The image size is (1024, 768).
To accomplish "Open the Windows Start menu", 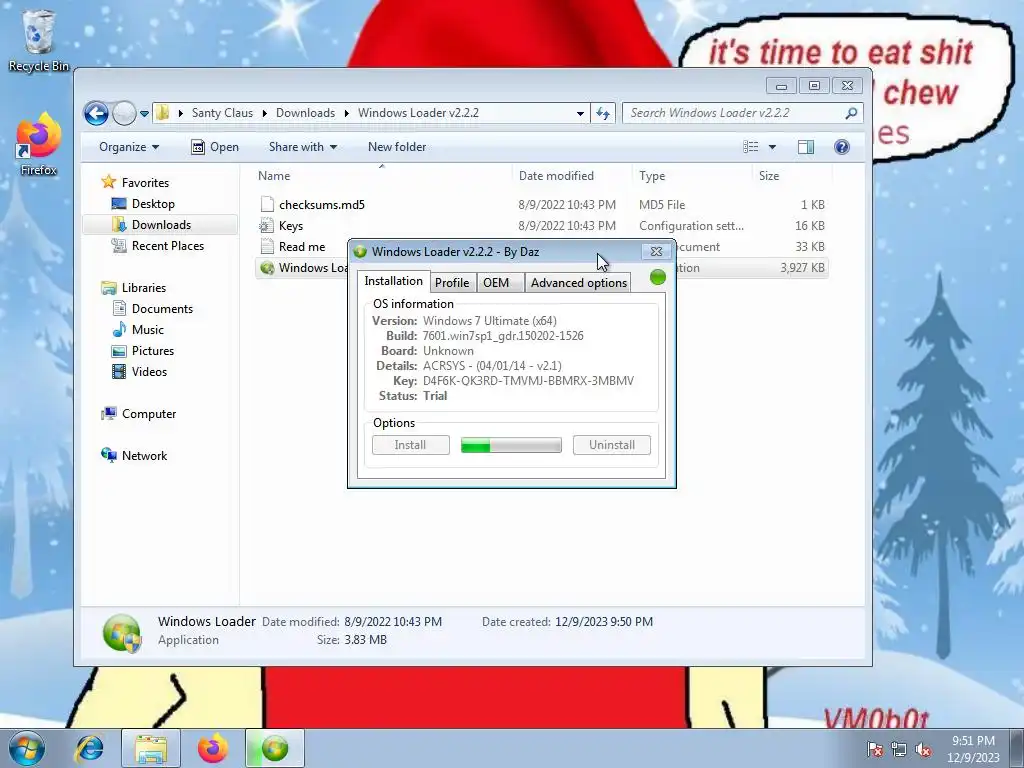I will 26,748.
